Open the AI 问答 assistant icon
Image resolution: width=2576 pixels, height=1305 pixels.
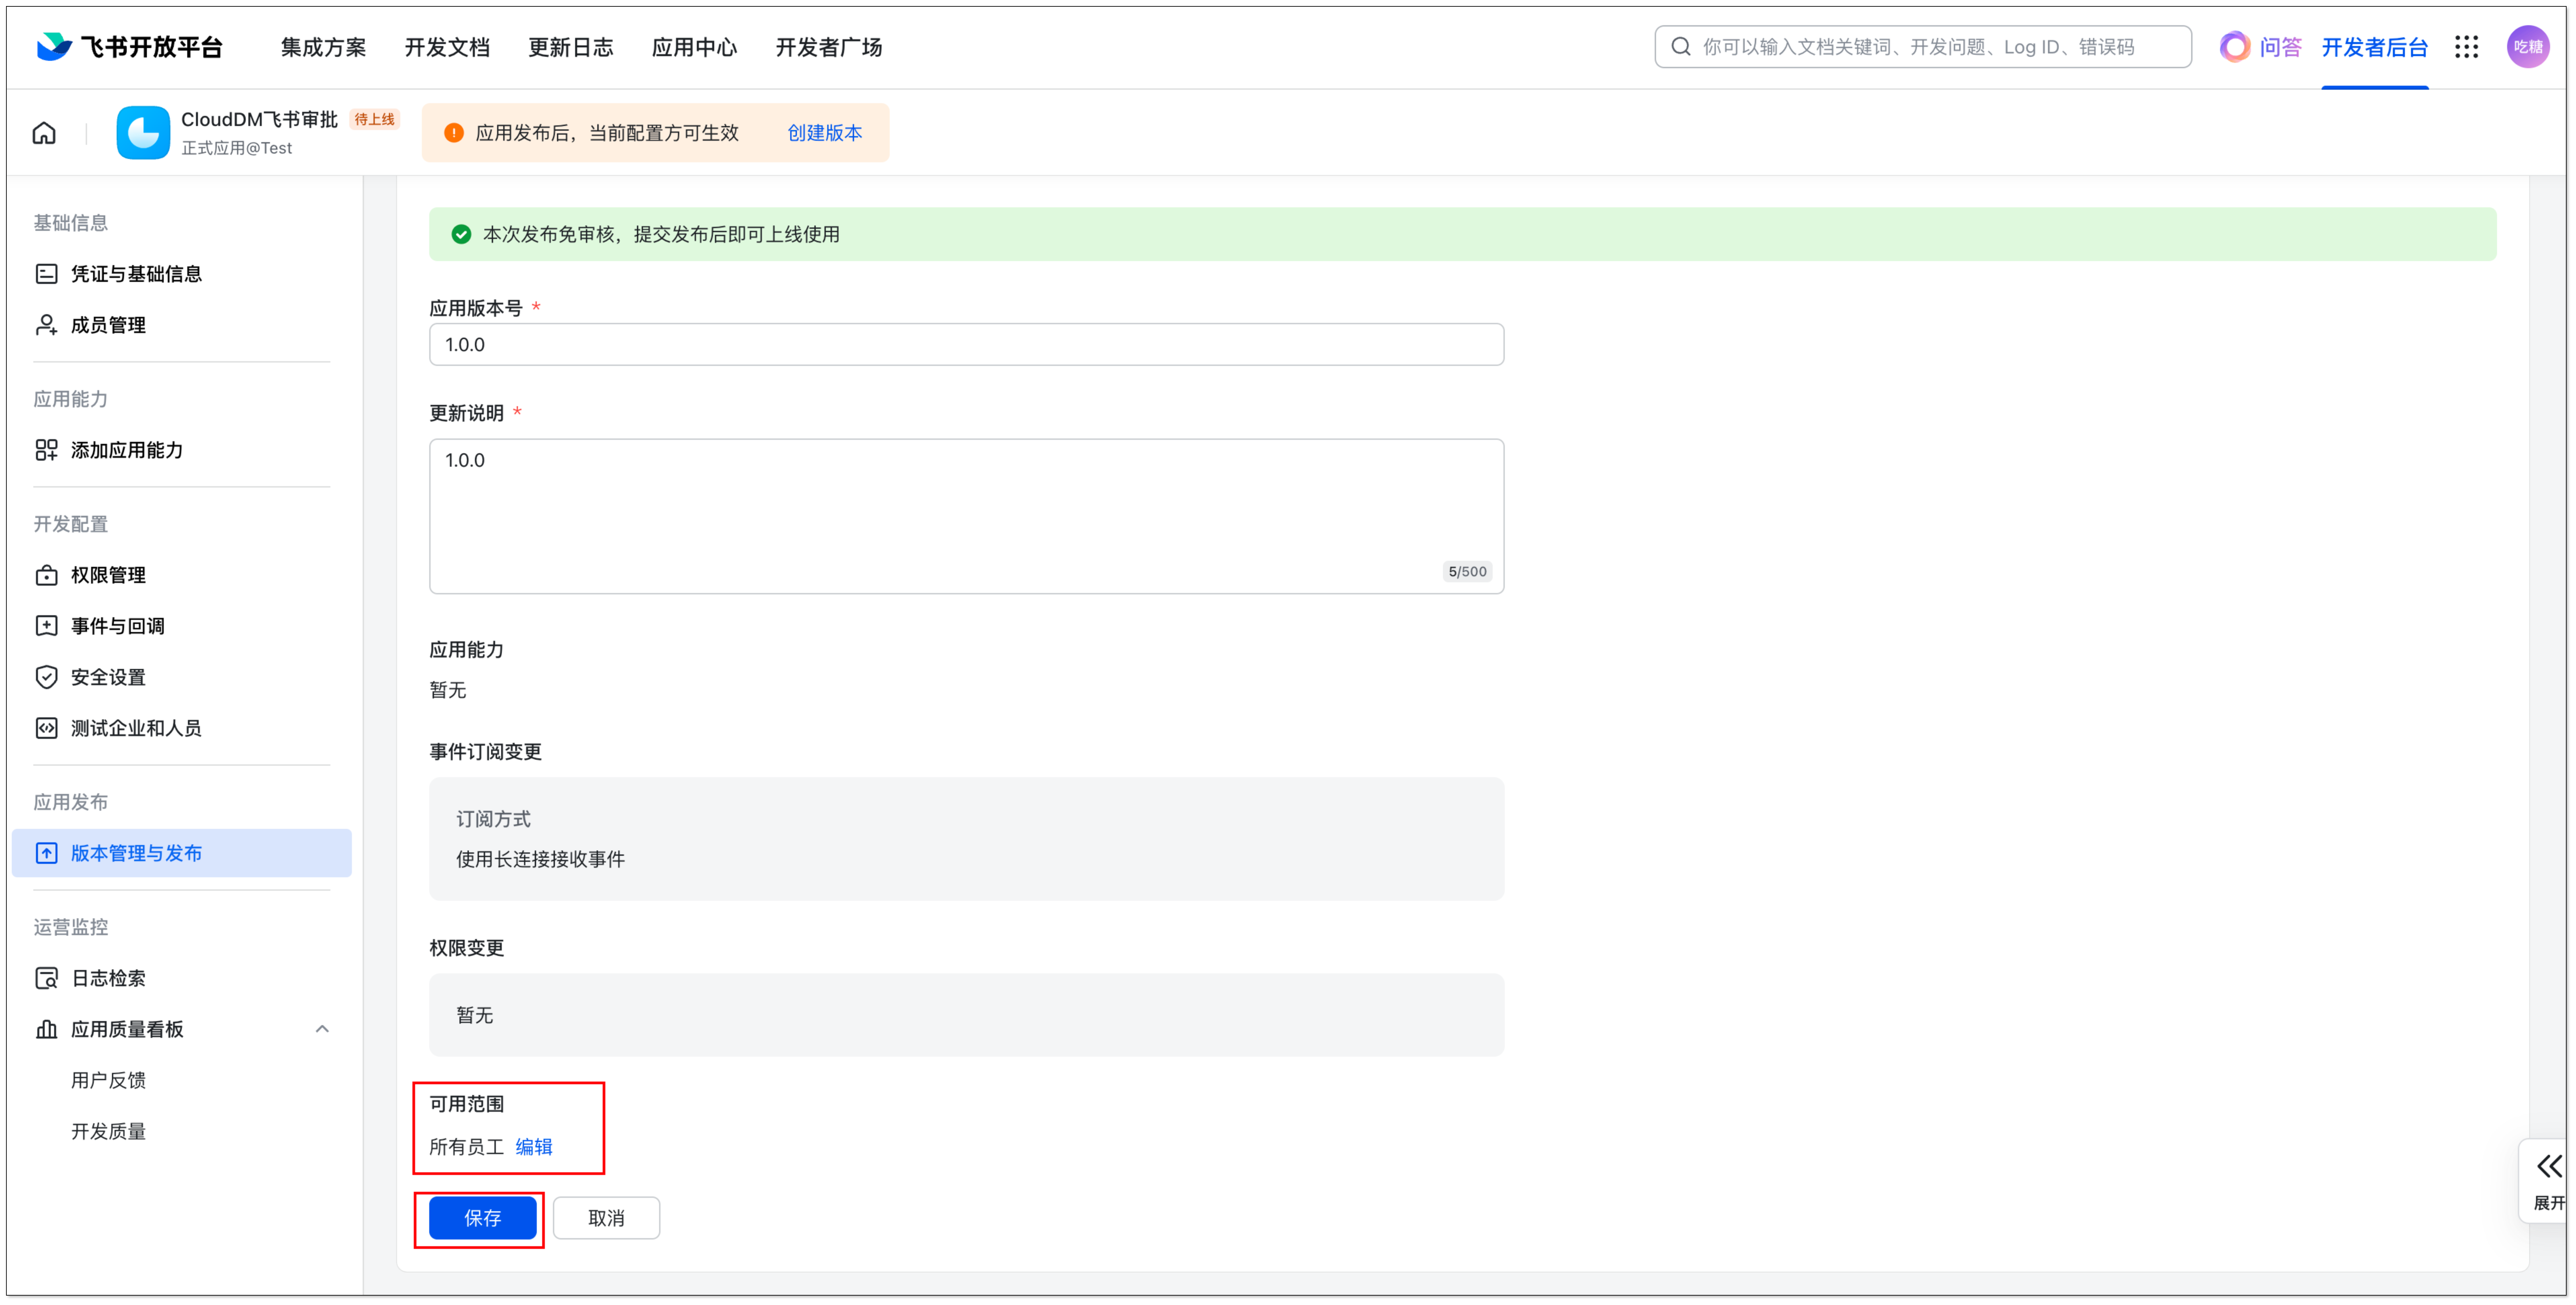[x=2235, y=47]
